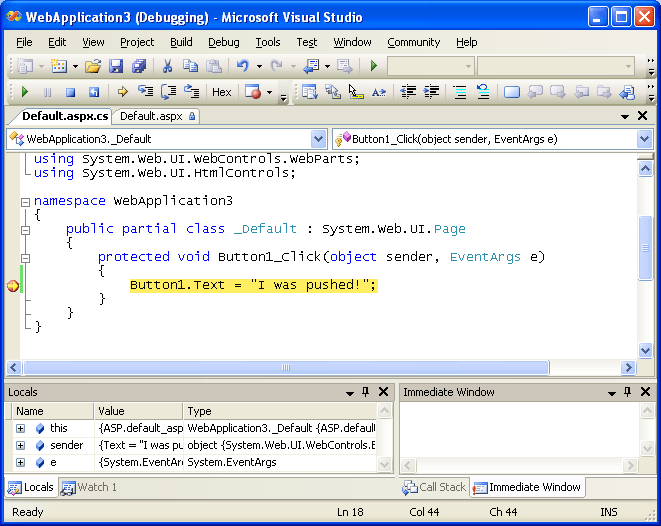Click the Show Next Statement yellow arrow icon

[123, 91]
